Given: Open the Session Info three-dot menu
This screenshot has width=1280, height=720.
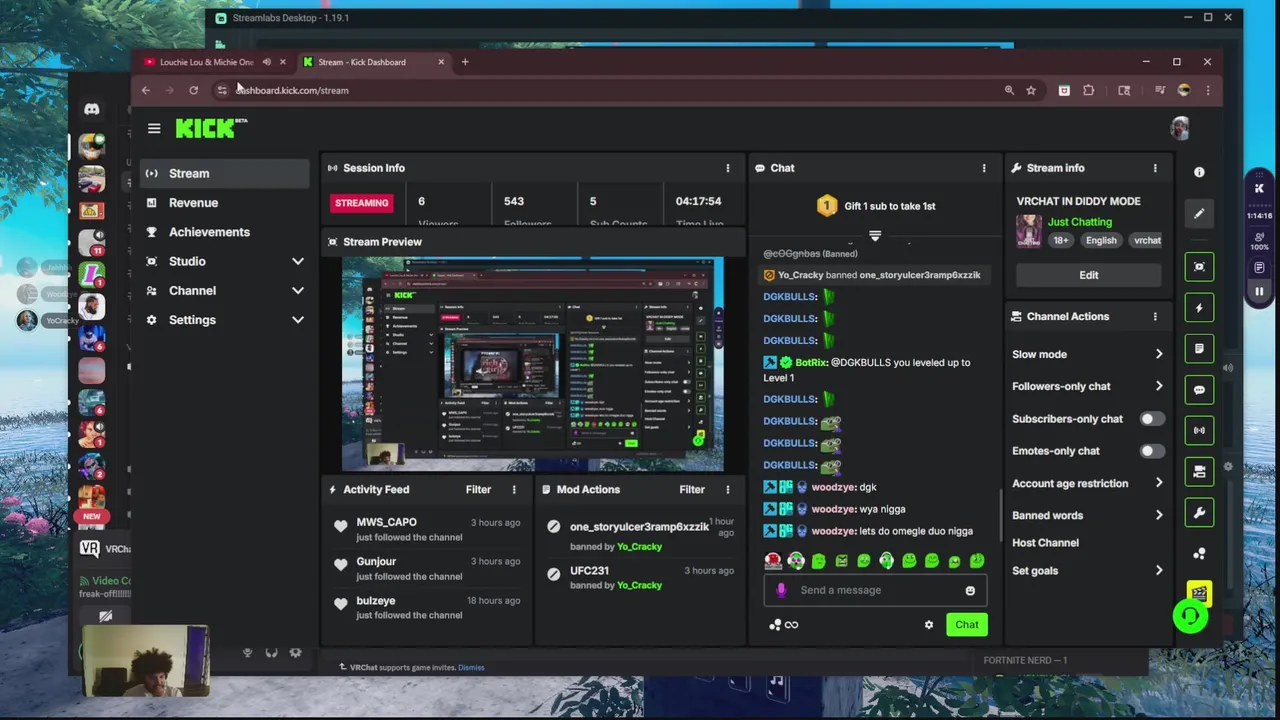Looking at the screenshot, I should pyautogui.click(x=728, y=168).
